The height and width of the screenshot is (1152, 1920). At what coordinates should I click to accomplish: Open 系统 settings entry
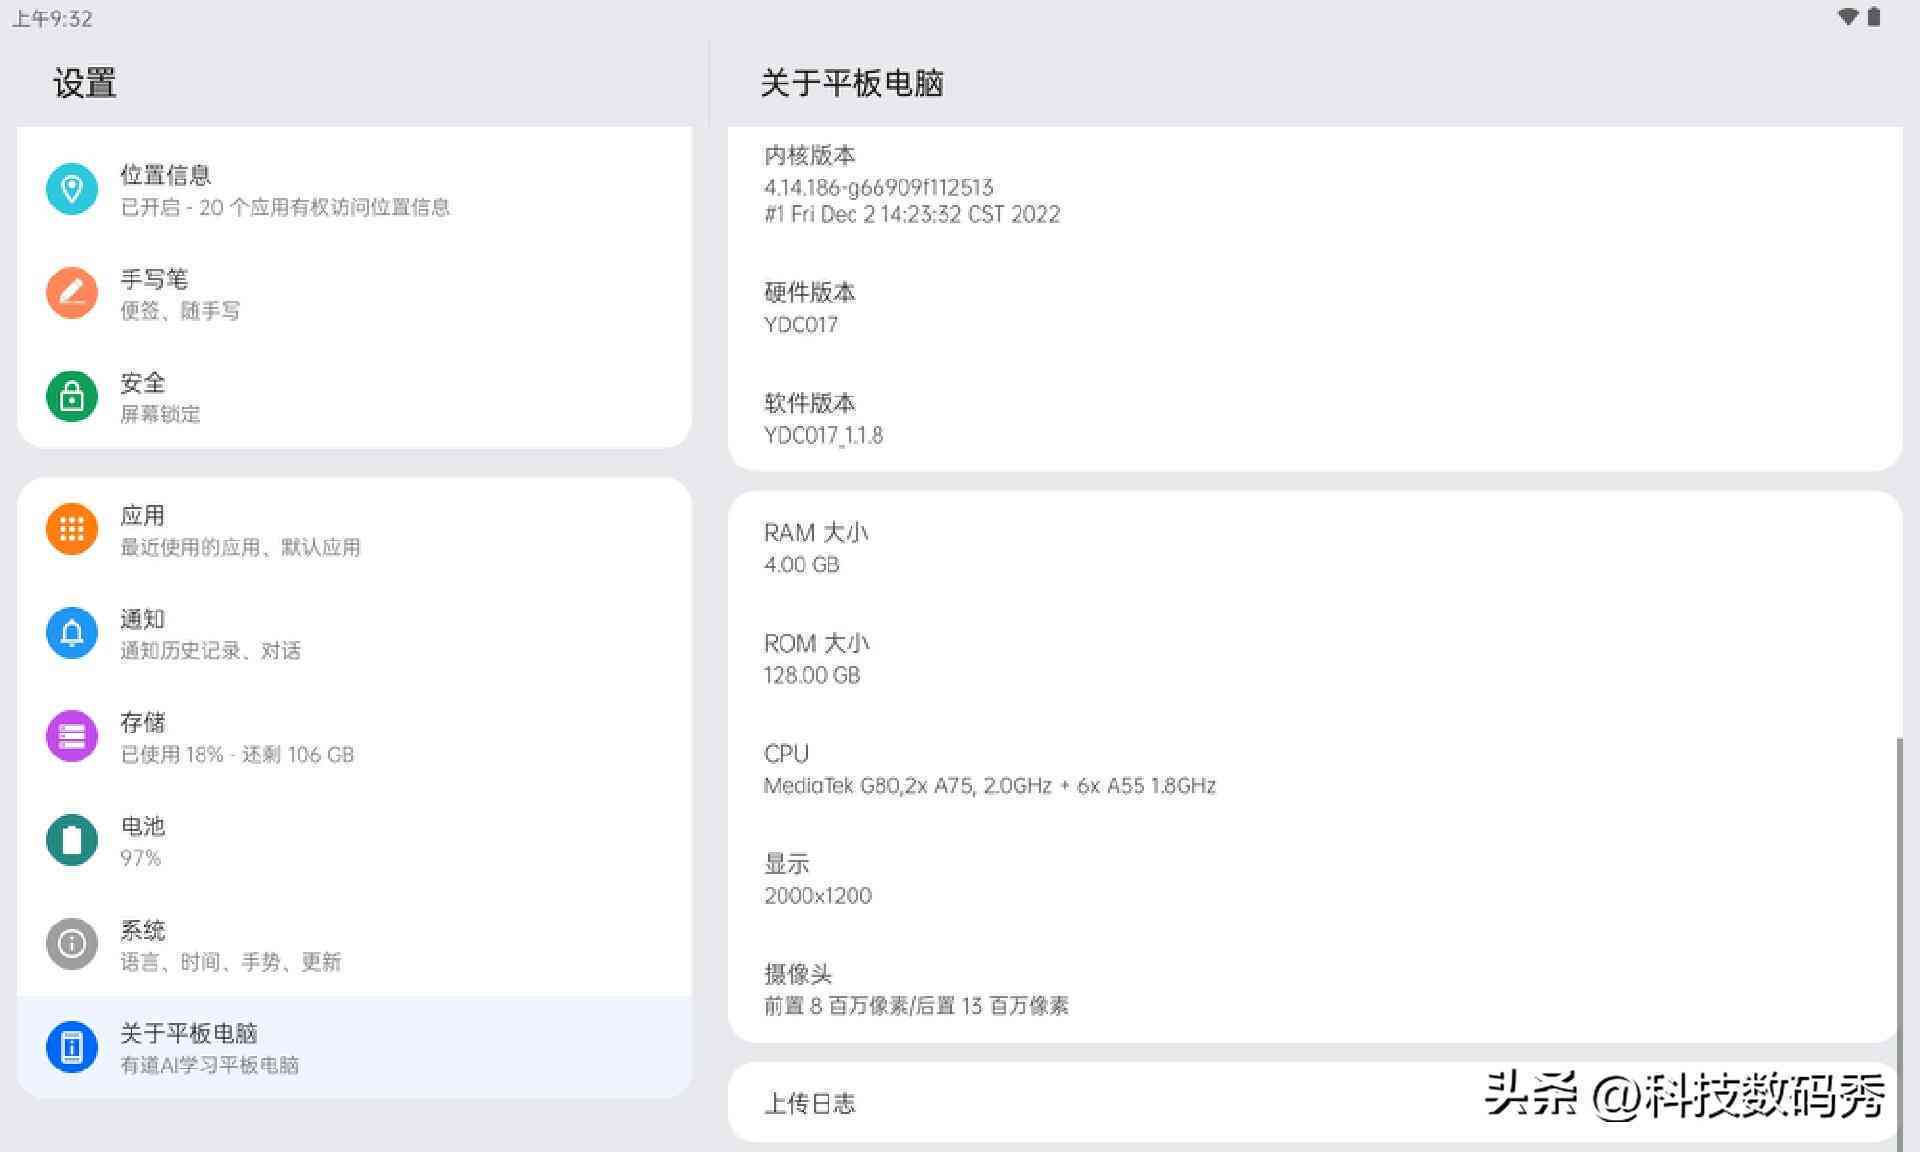coord(354,944)
